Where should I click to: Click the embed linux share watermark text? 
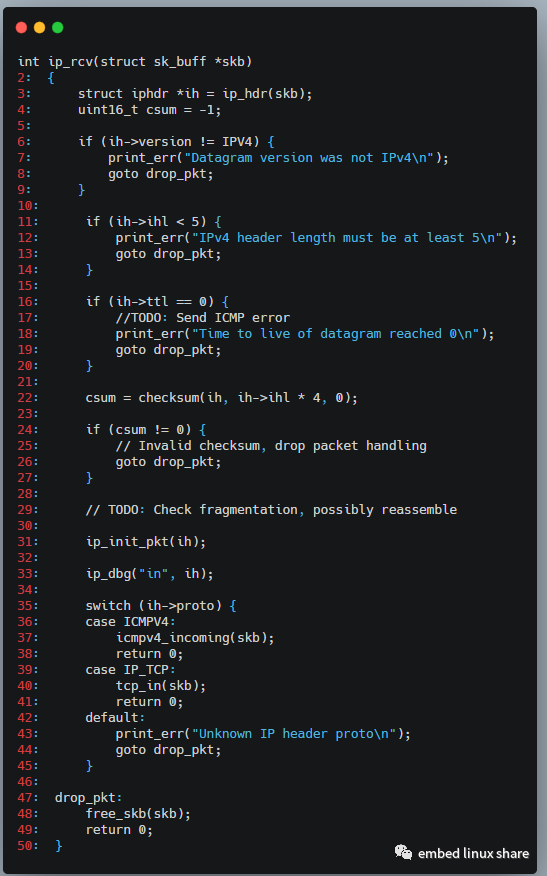(x=473, y=854)
